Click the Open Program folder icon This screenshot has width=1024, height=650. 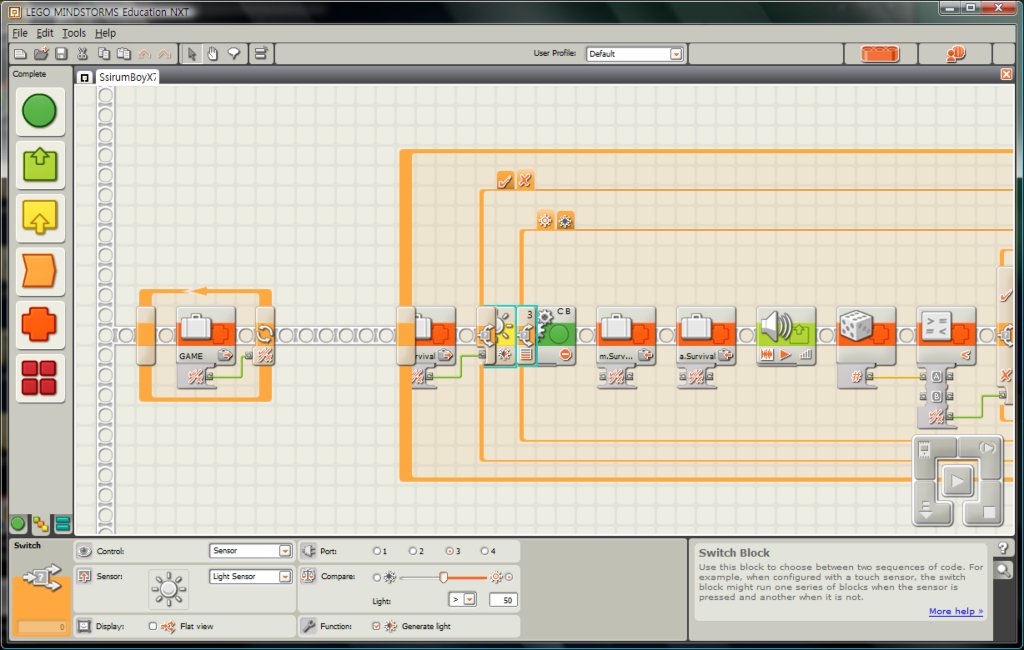(41, 54)
